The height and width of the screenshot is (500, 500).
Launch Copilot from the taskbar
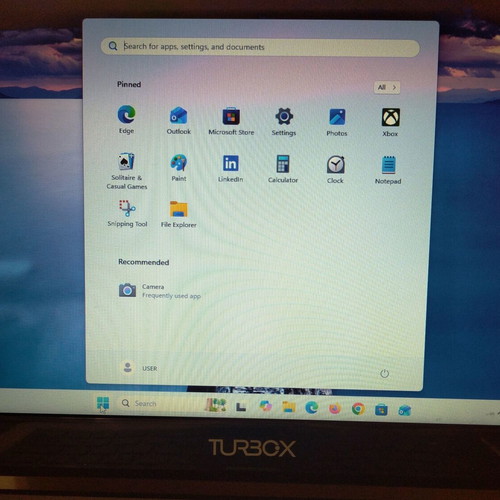tap(265, 406)
